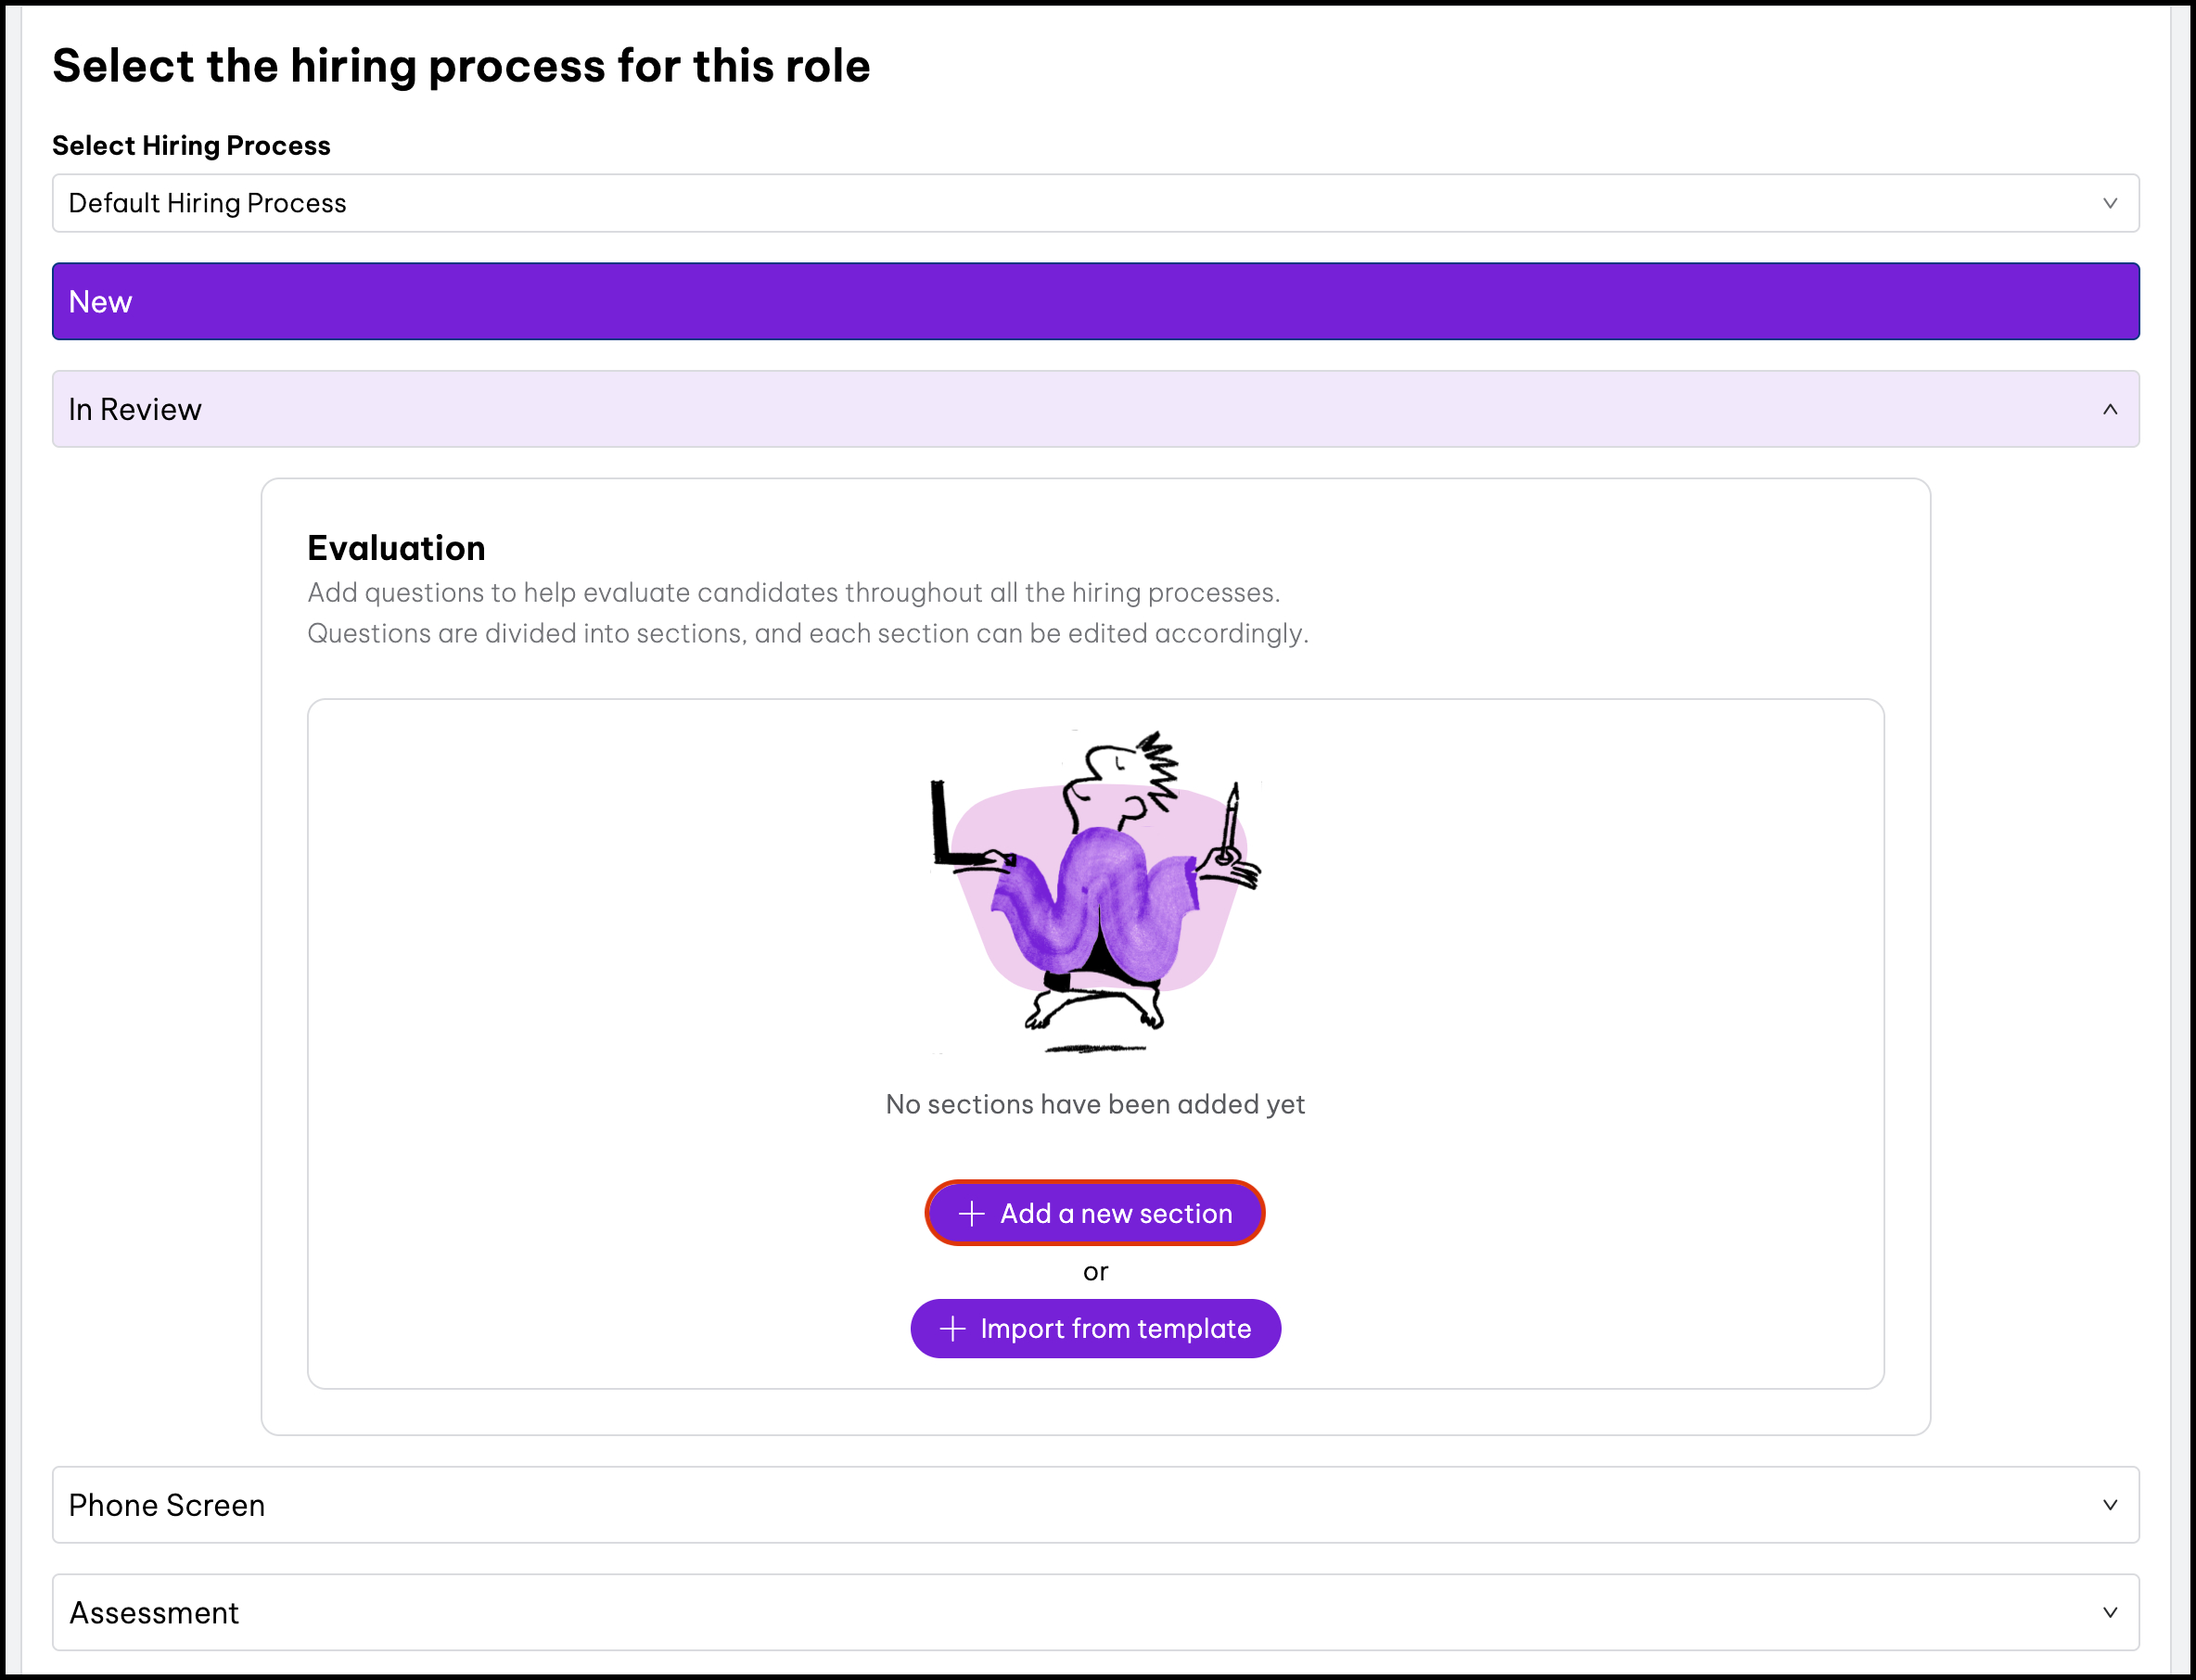
Task: Click Assessment down chevron icon
Action: point(2110,1612)
